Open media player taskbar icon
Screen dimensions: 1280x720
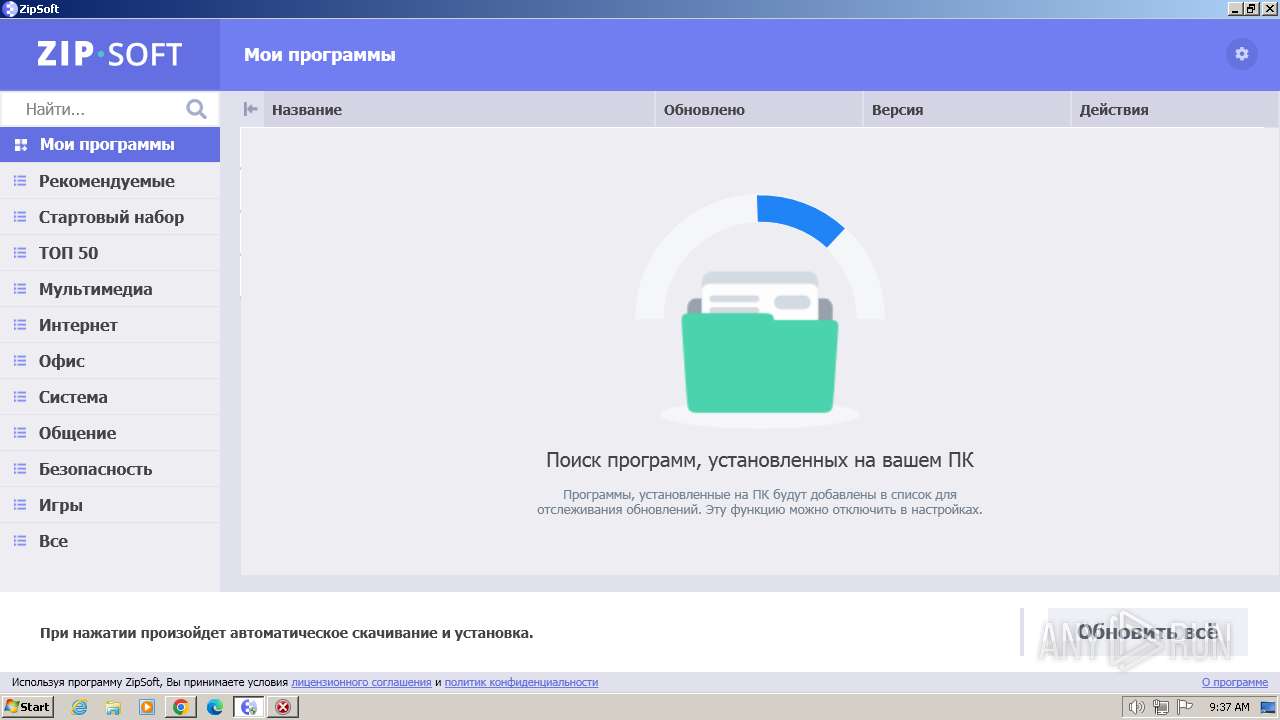point(147,707)
